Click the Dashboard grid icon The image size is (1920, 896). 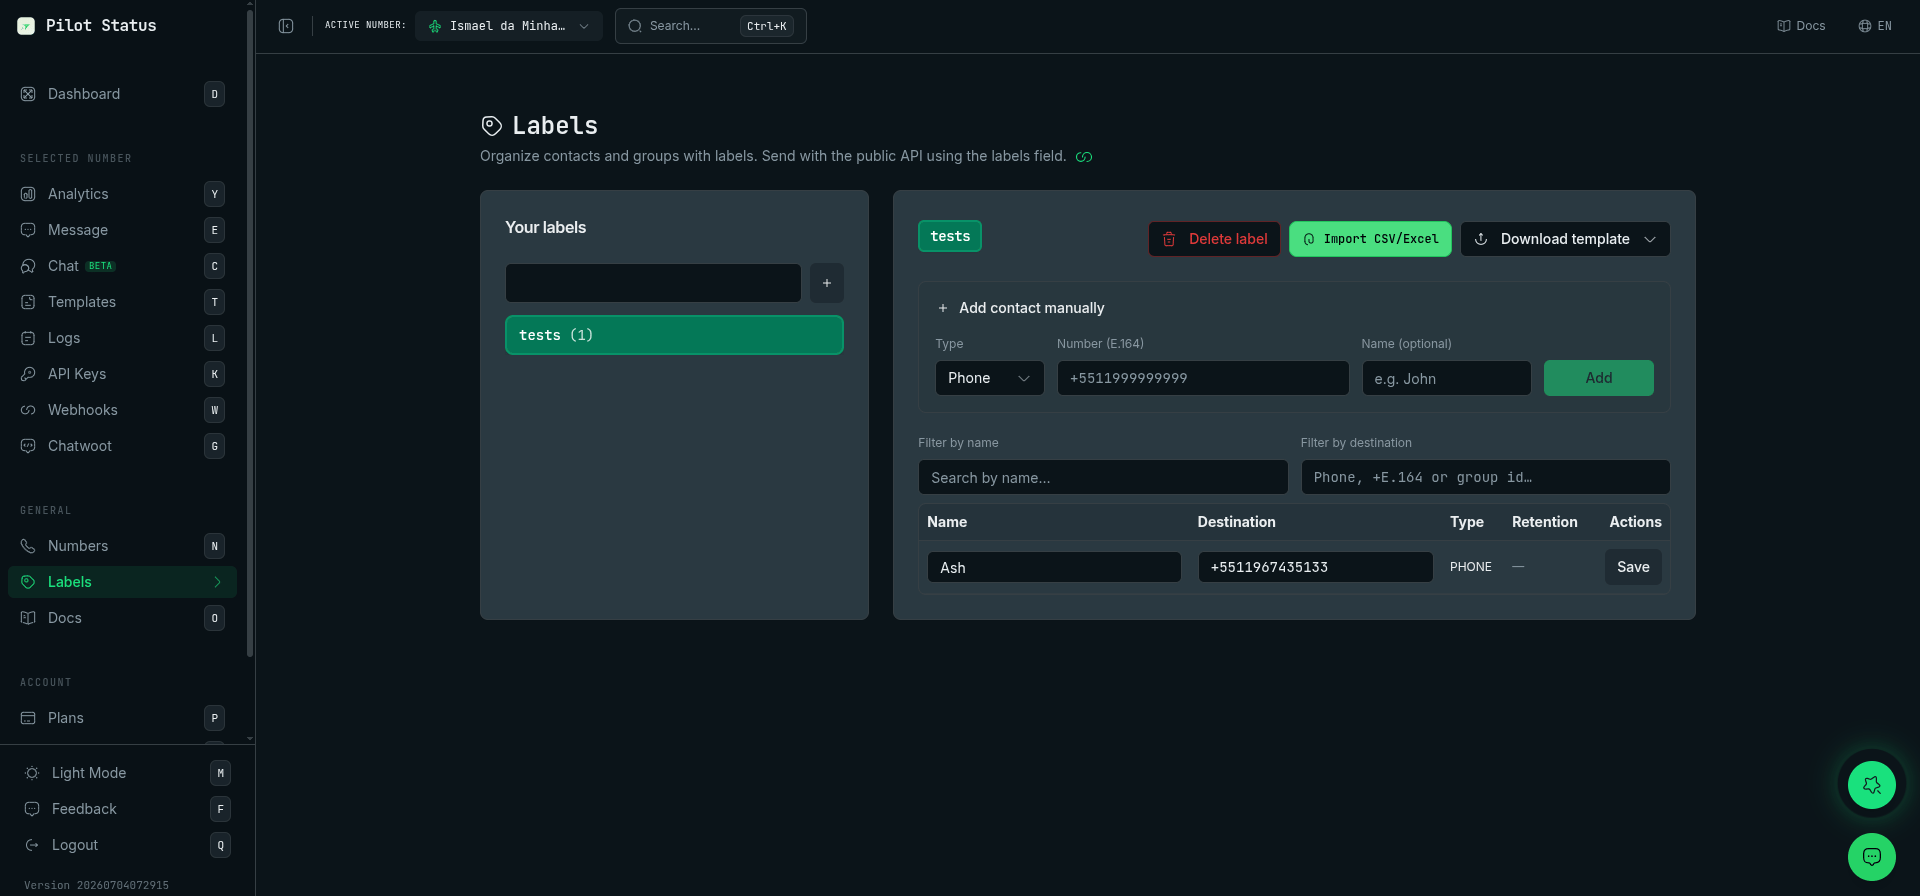click(28, 94)
